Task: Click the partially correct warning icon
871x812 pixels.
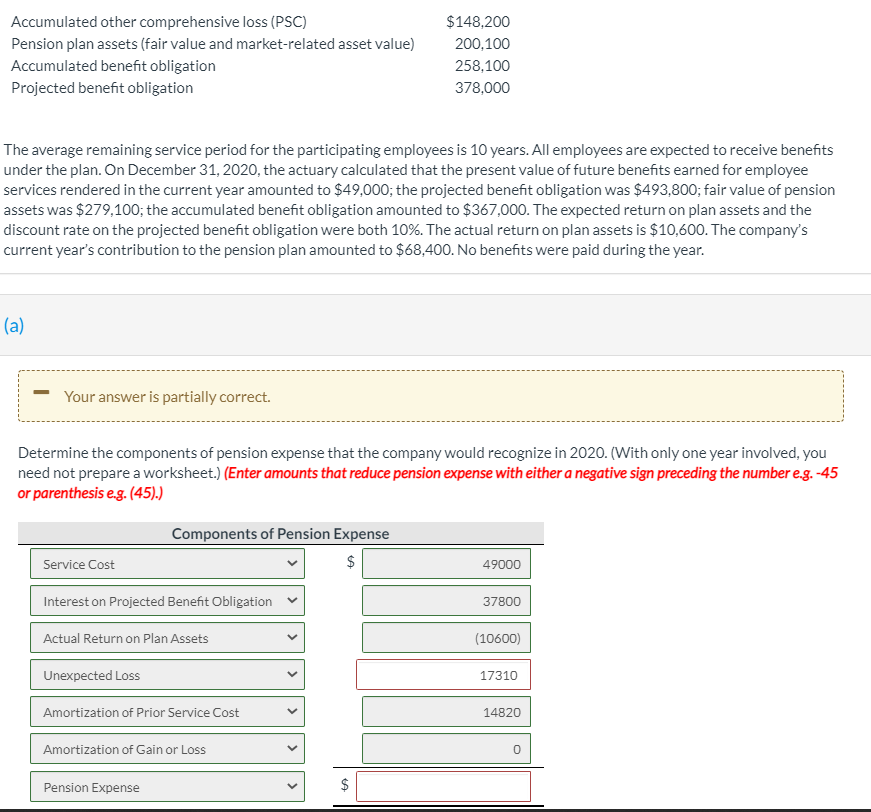Action: pos(40,395)
